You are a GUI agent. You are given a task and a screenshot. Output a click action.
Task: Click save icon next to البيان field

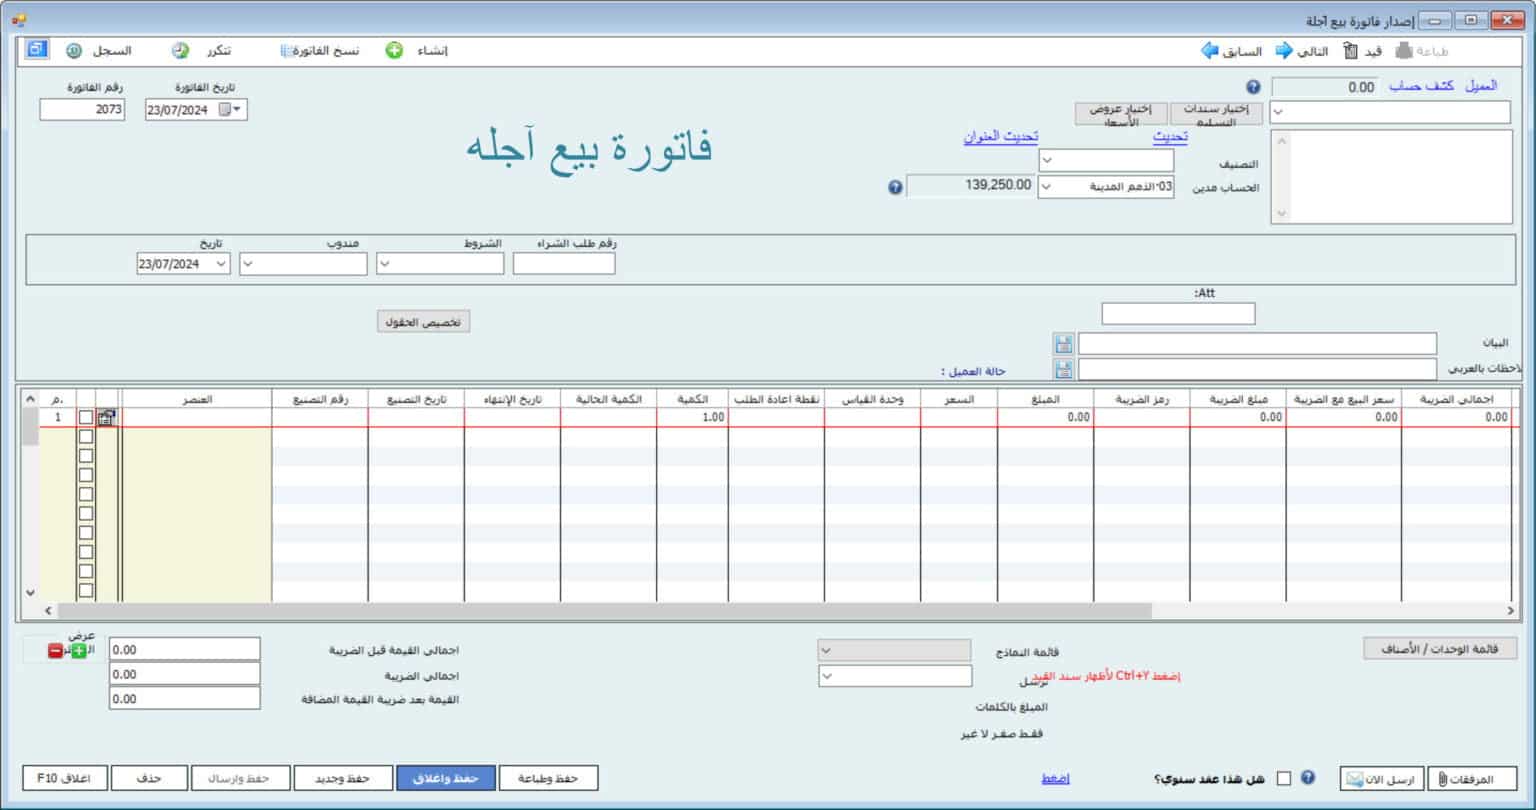1063,344
